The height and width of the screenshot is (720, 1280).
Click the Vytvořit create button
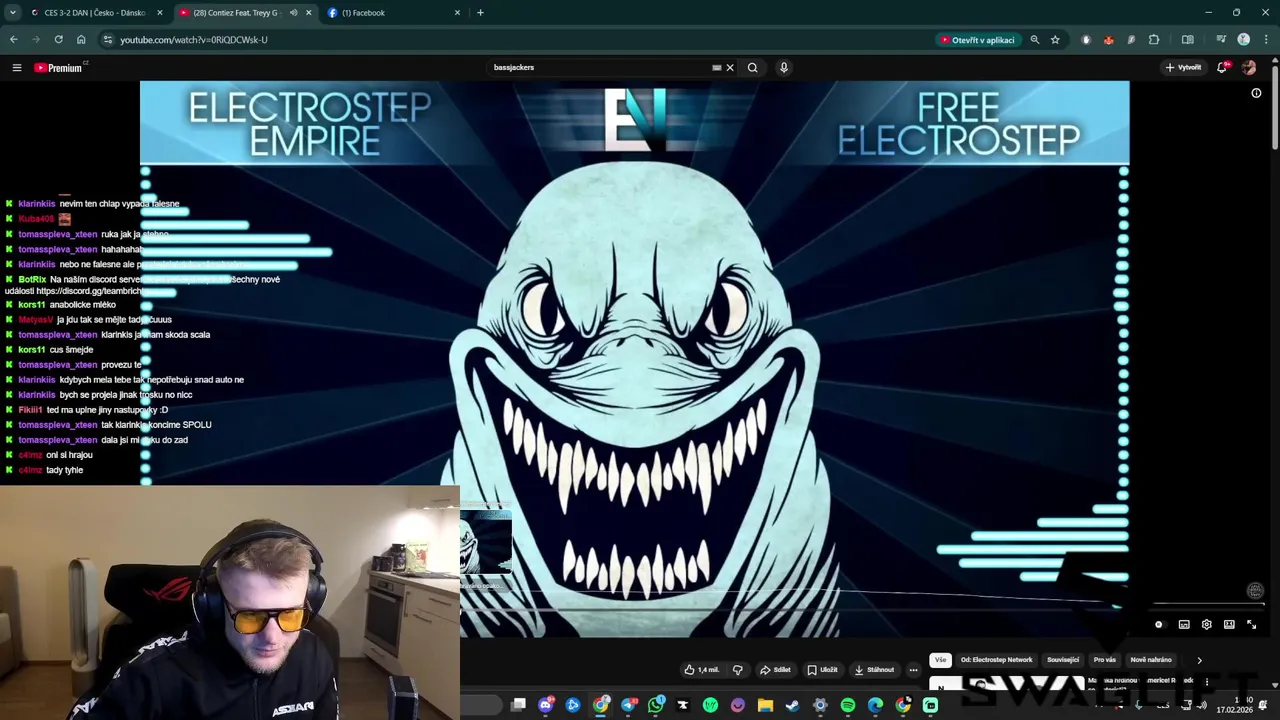point(1183,68)
